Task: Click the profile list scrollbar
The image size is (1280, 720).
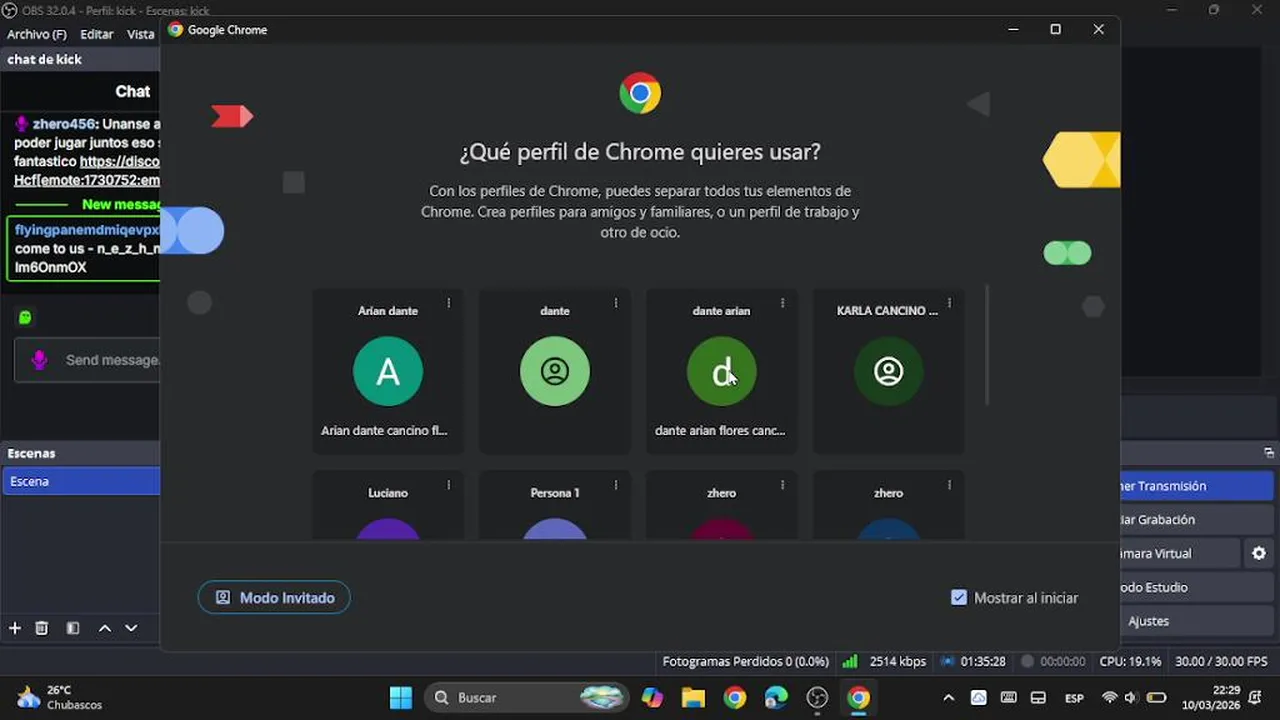Action: click(x=987, y=345)
